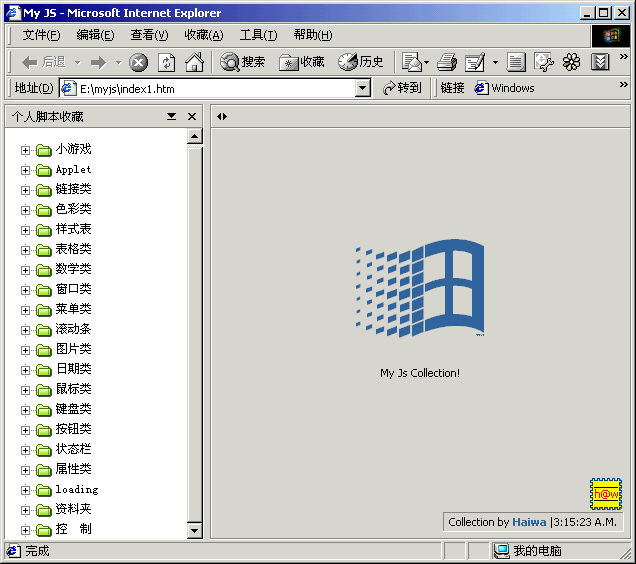Select the 窗口类 tree item

(73, 289)
